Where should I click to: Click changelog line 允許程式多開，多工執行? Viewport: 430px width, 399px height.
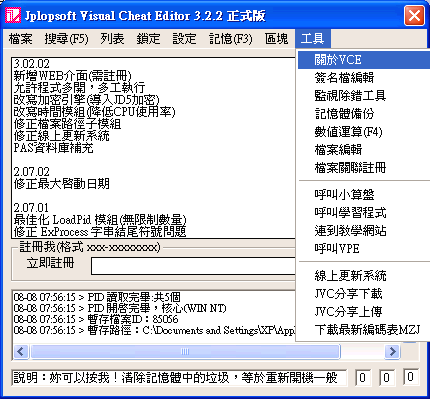(79, 88)
